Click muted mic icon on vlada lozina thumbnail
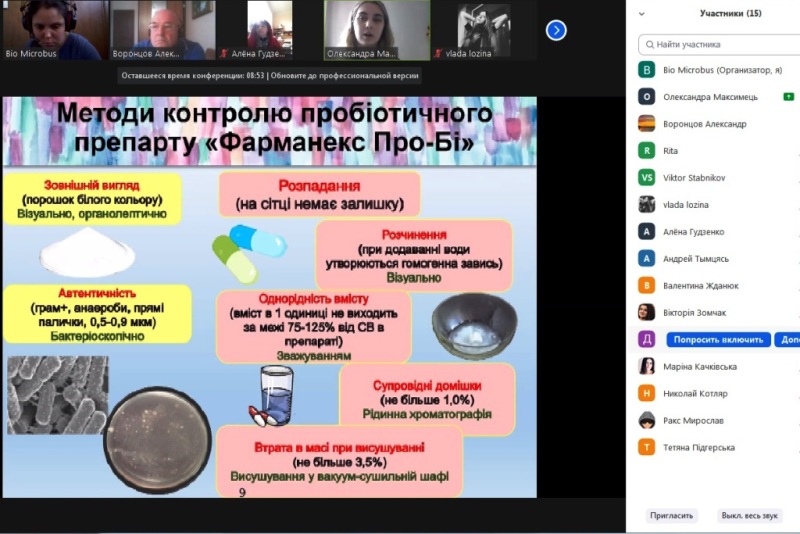 click(x=438, y=53)
